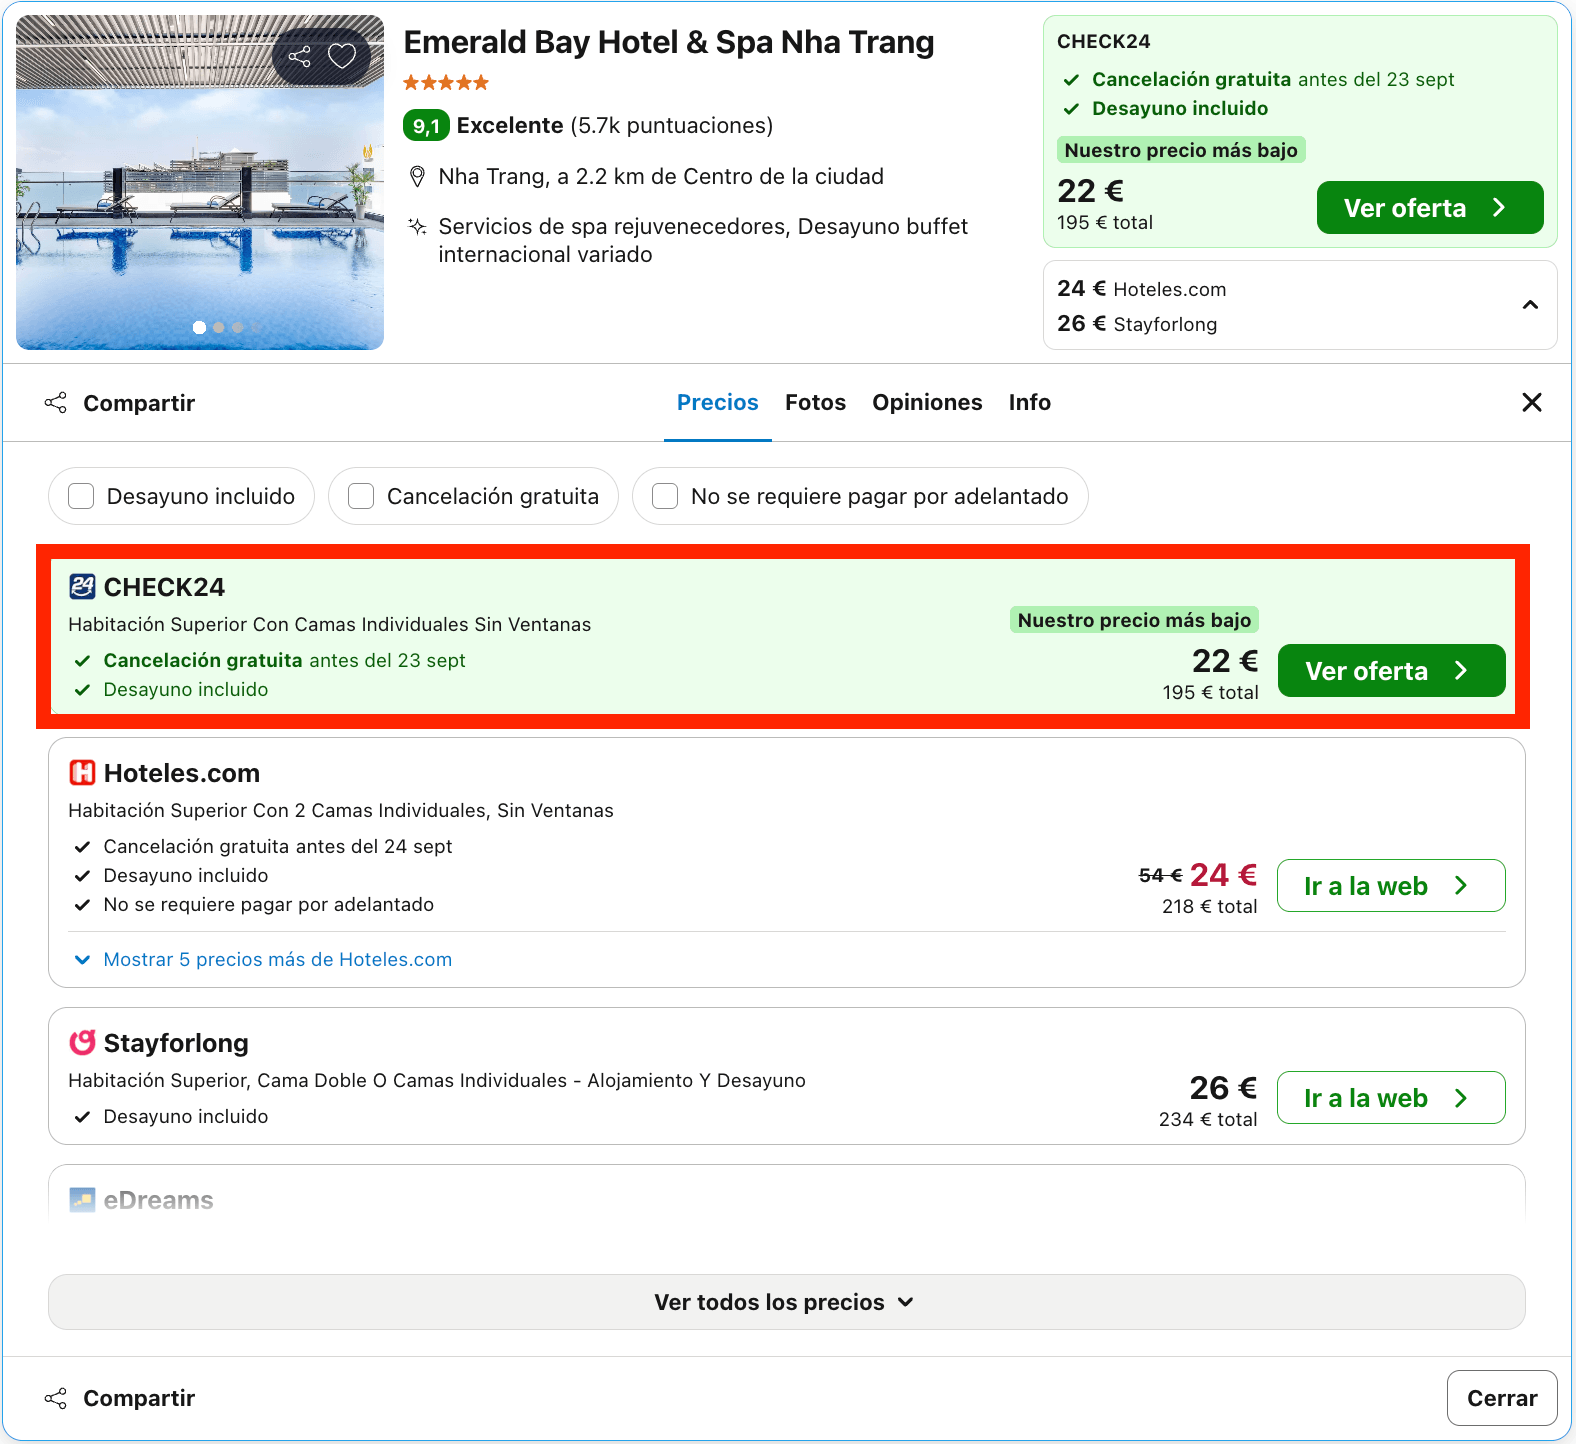Save hotel with the heart icon
This screenshot has height=1444, width=1576.
342,56
